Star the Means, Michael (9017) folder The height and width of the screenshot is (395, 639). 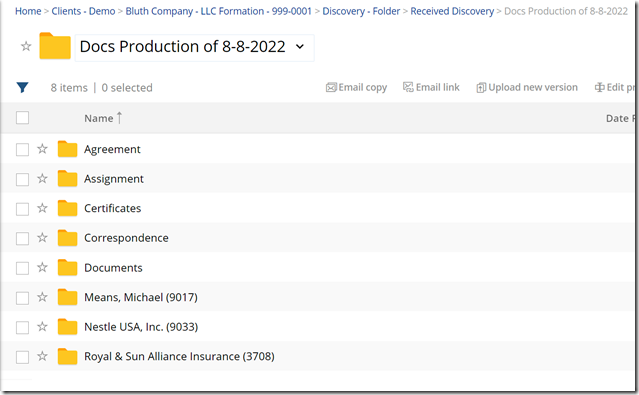(x=42, y=297)
